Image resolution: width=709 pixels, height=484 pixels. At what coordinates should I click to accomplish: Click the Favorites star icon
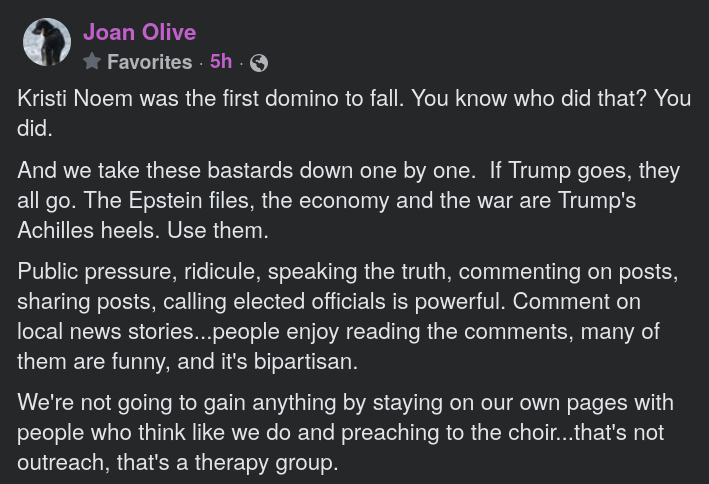(x=92, y=62)
